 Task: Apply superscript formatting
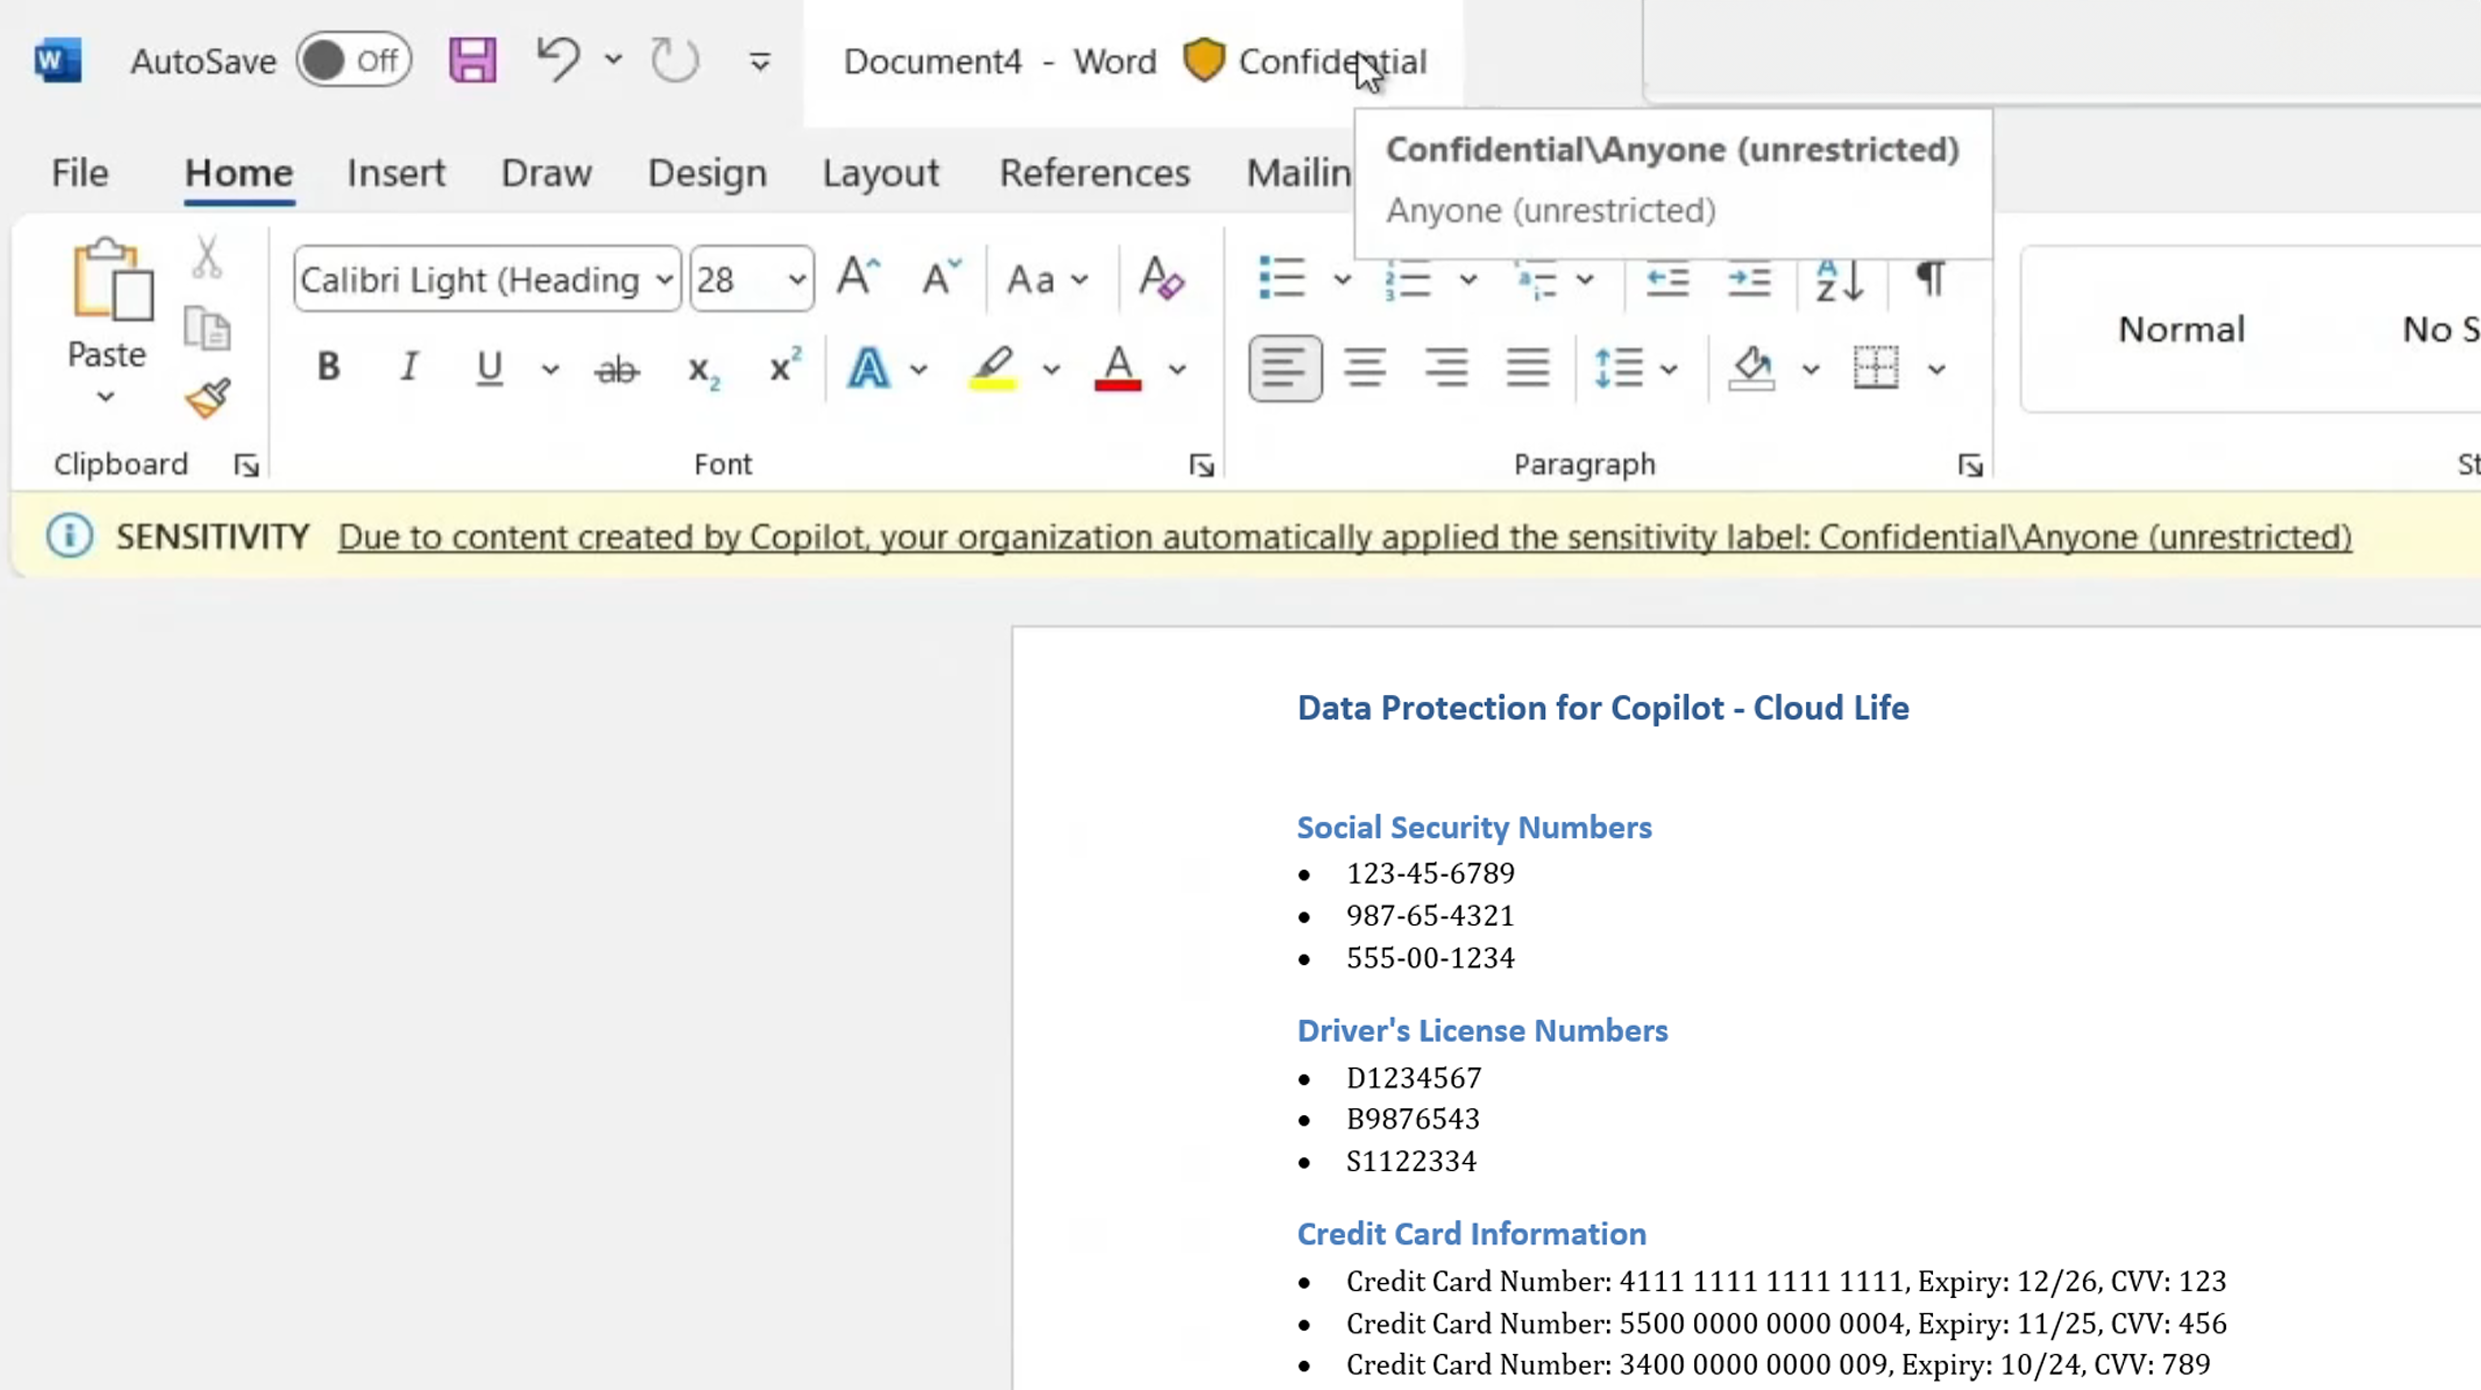coord(785,366)
